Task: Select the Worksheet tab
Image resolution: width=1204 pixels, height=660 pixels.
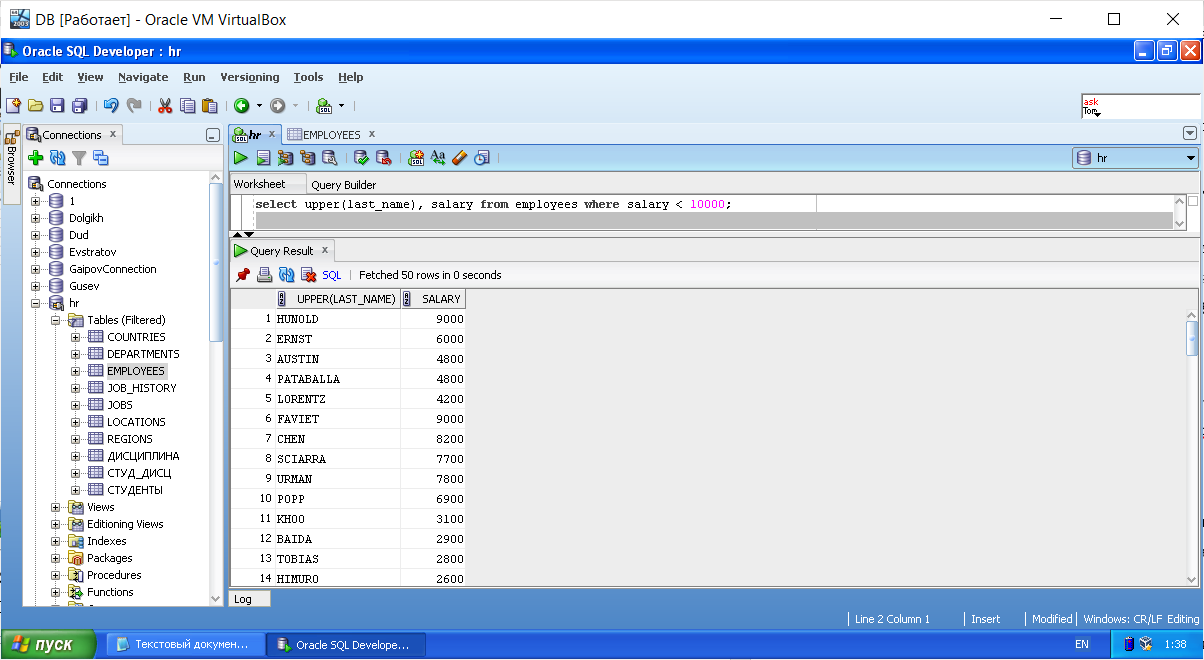Action: click(x=259, y=184)
